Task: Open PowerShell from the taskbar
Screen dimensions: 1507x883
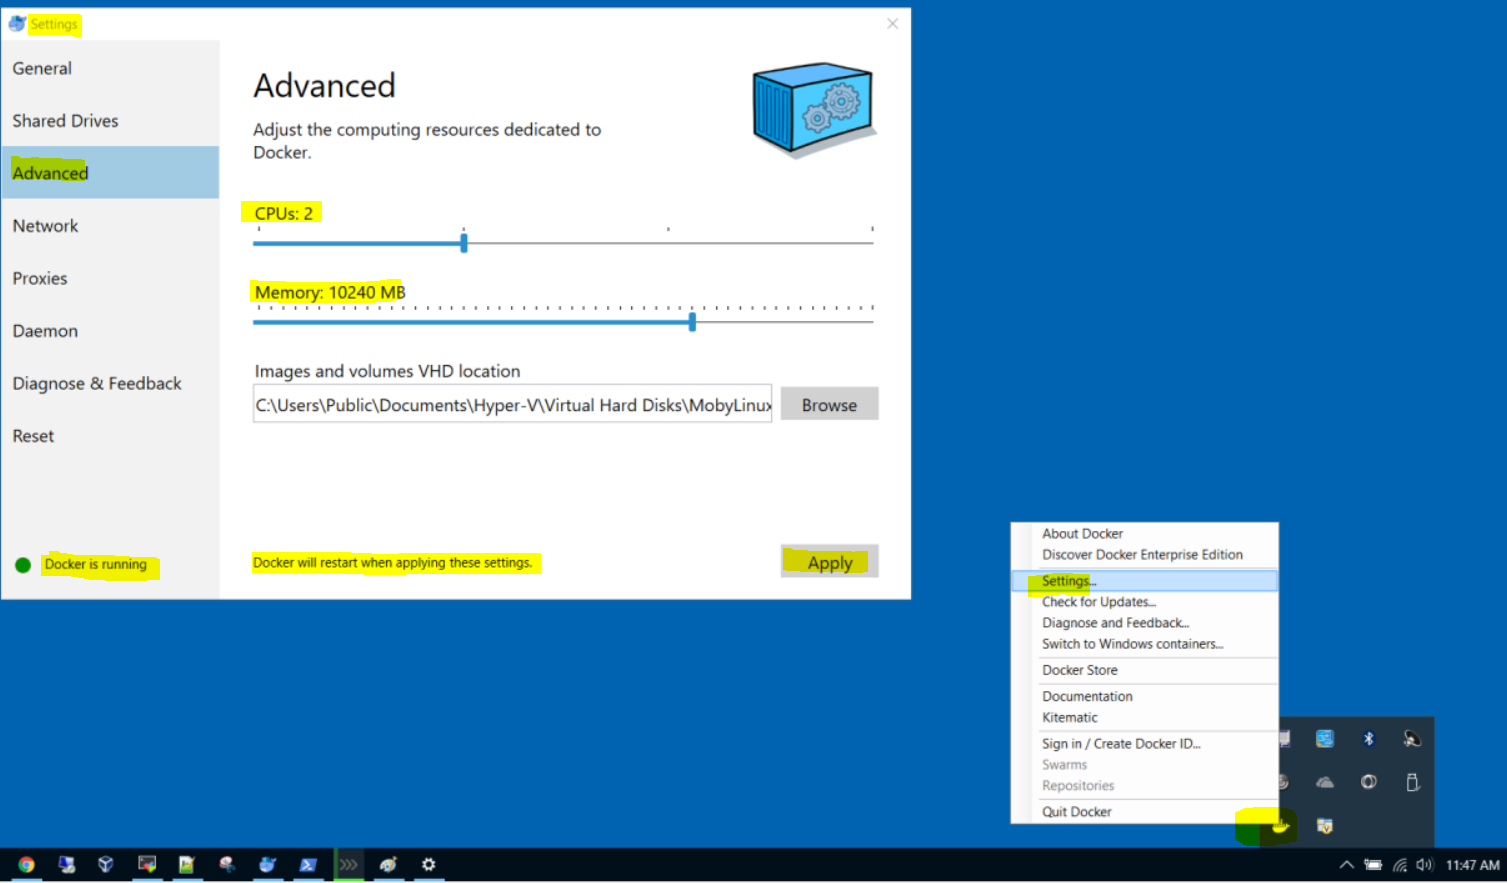Action: [308, 864]
